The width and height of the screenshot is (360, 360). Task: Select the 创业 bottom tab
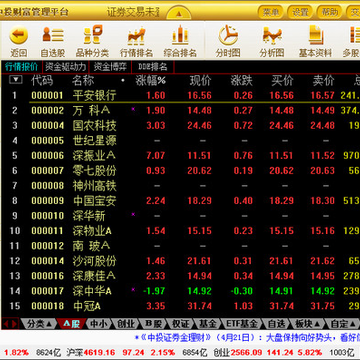coord(126,324)
